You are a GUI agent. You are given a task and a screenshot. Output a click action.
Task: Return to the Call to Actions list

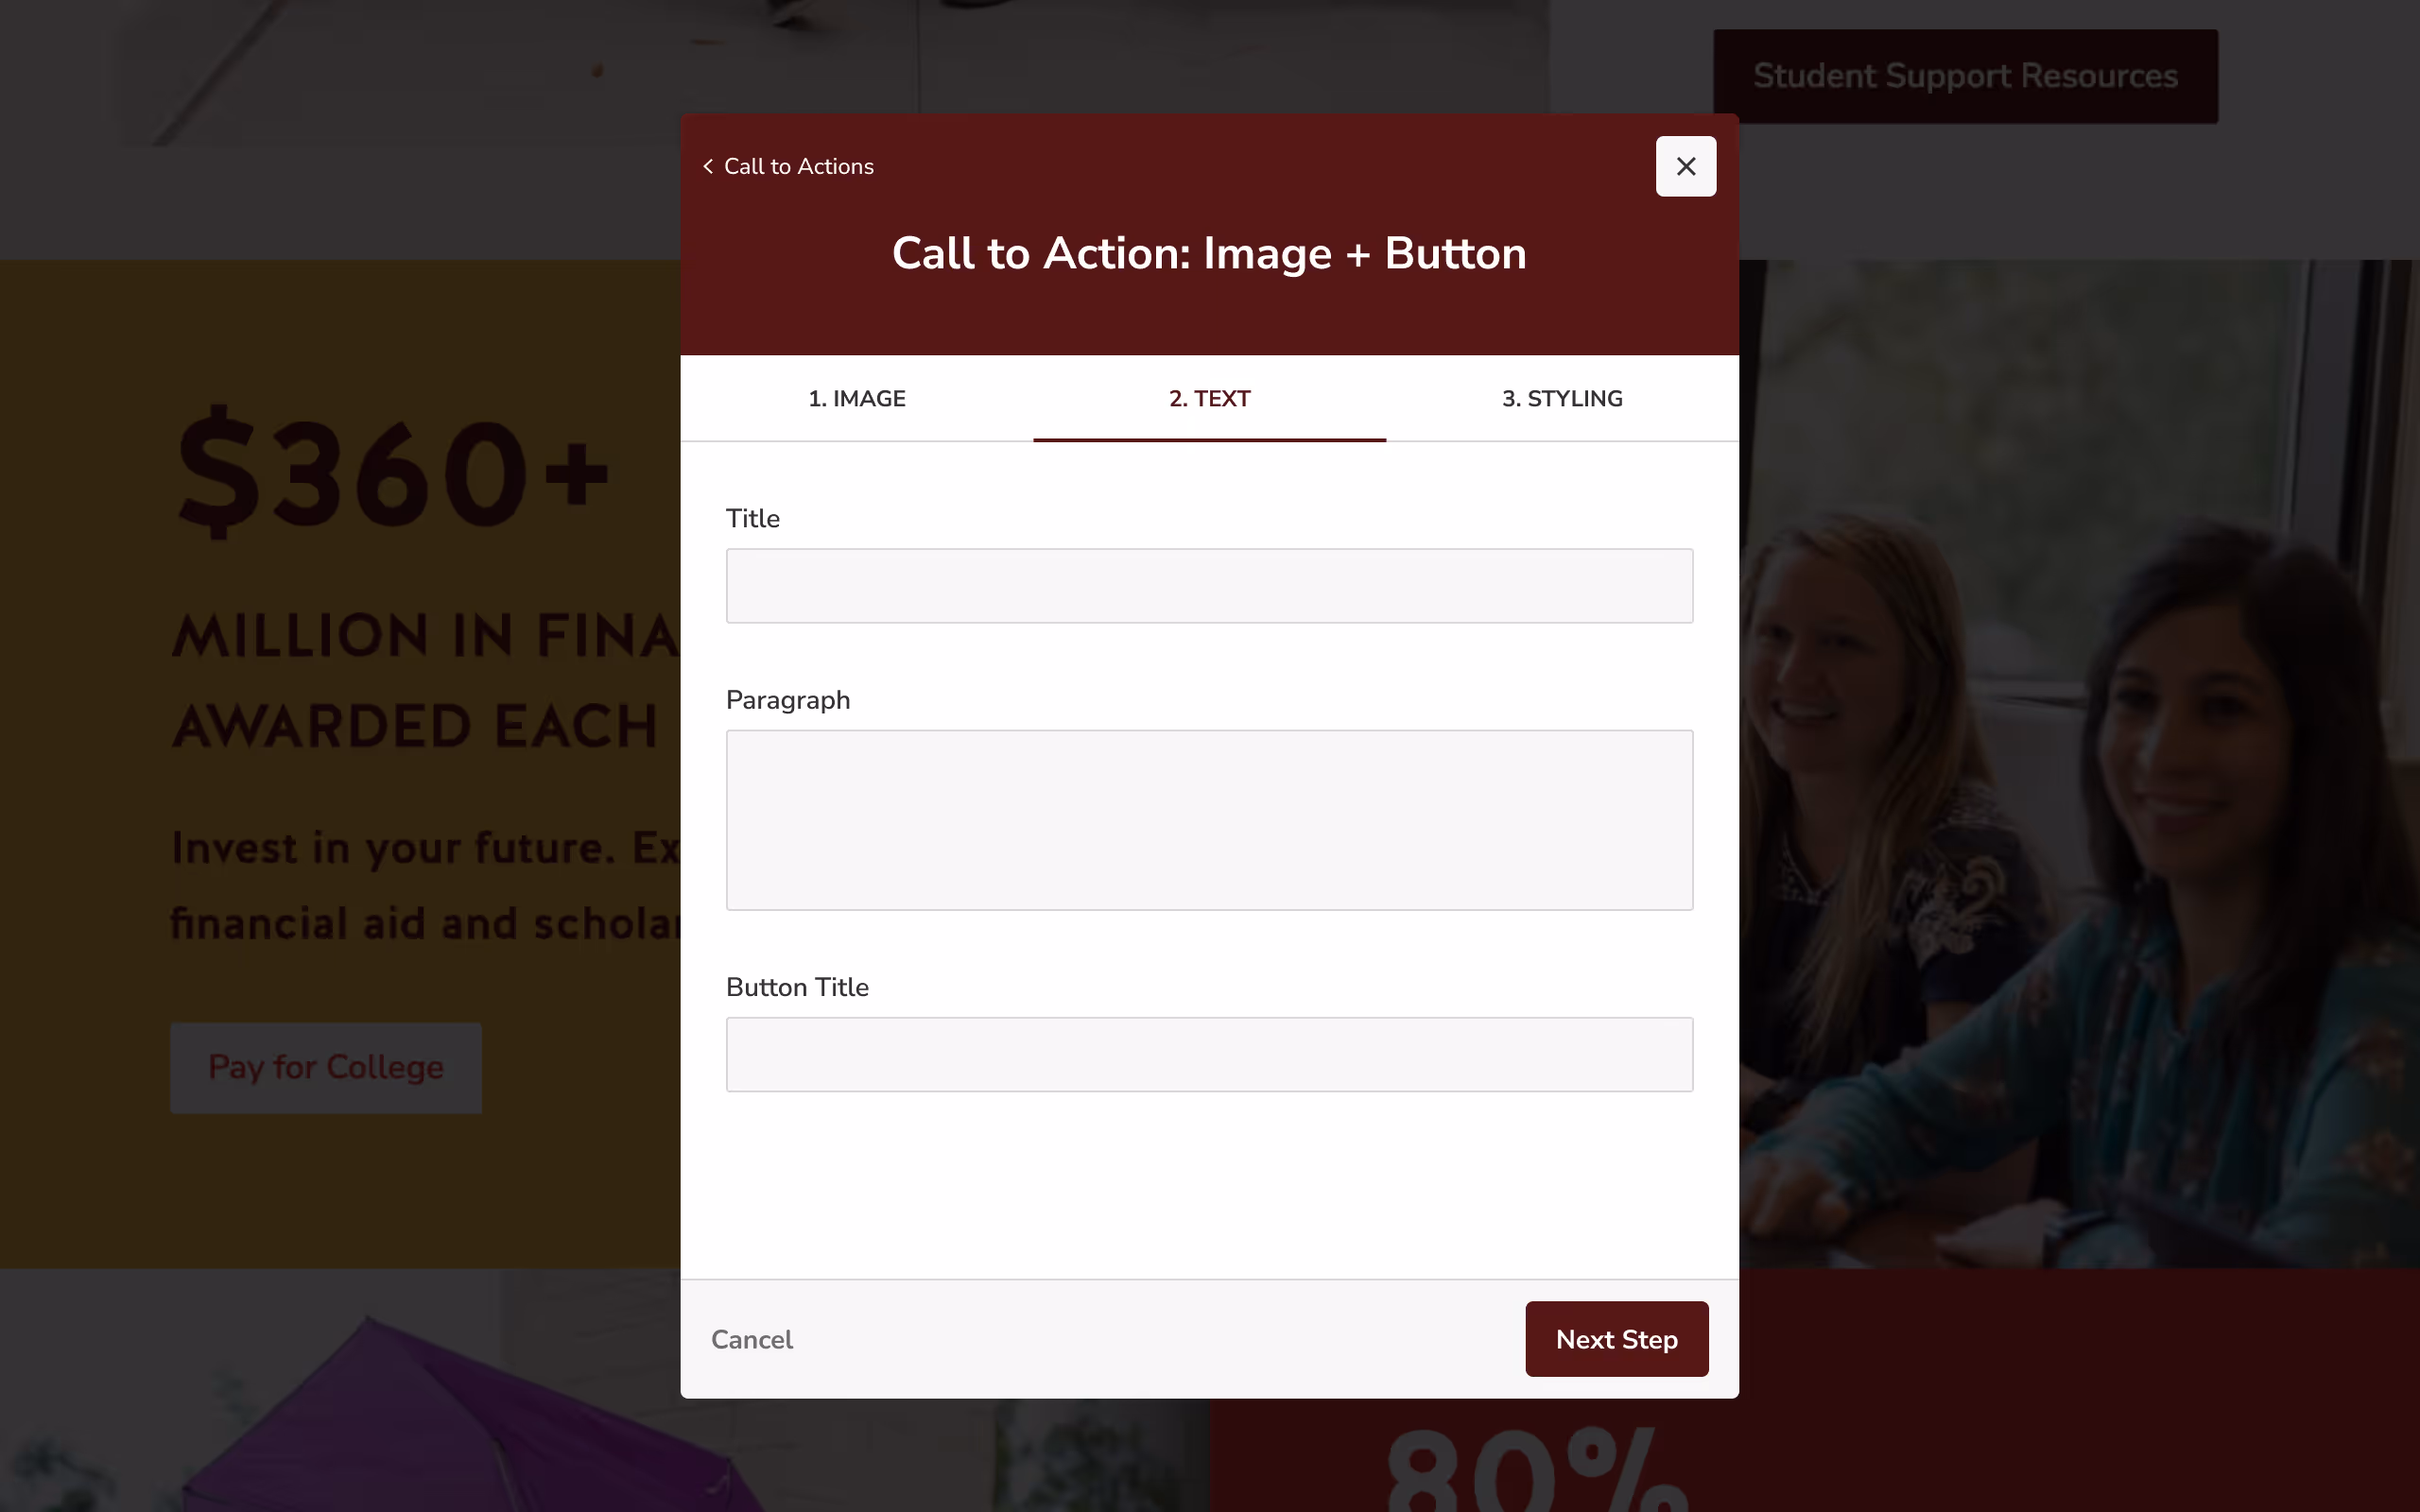click(x=798, y=166)
